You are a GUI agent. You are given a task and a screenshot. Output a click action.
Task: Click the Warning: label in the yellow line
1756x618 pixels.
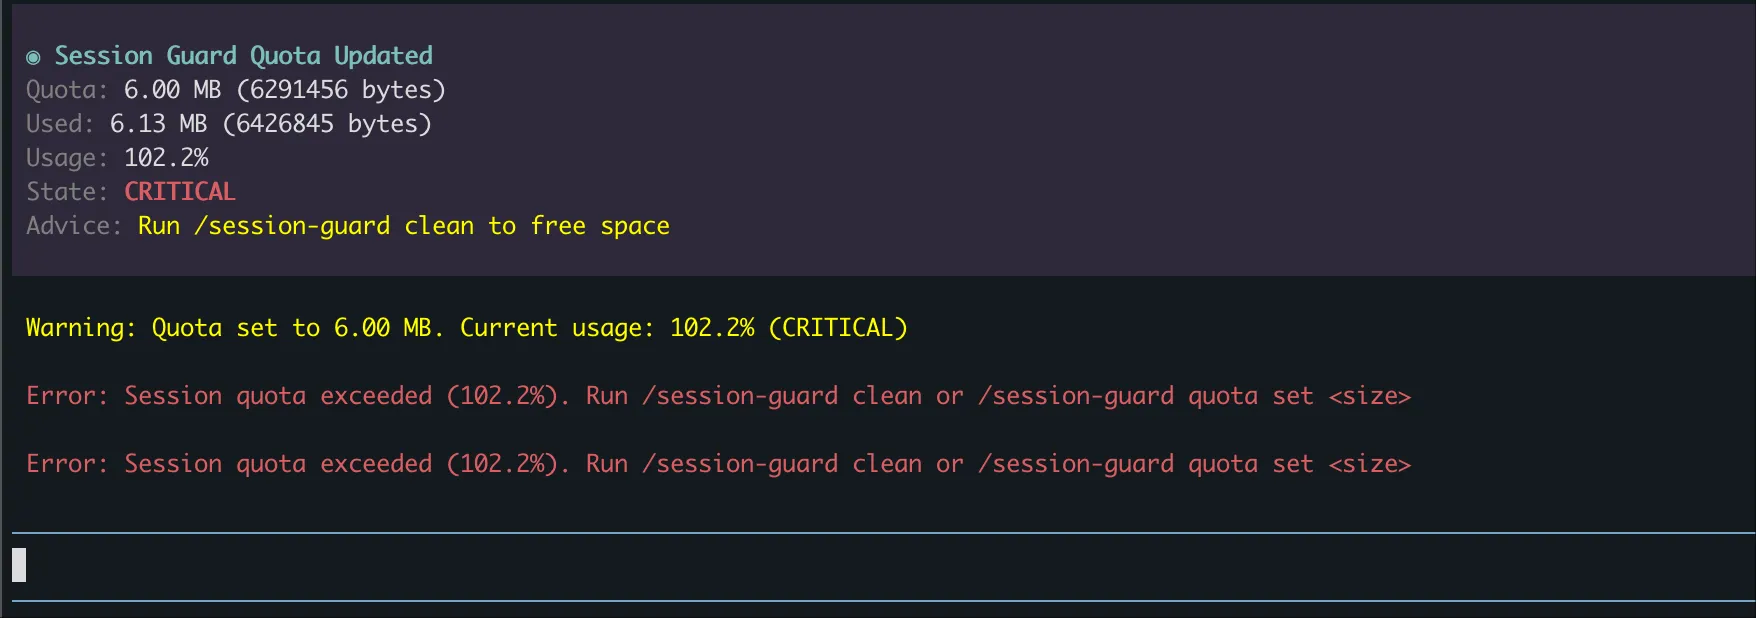81,328
